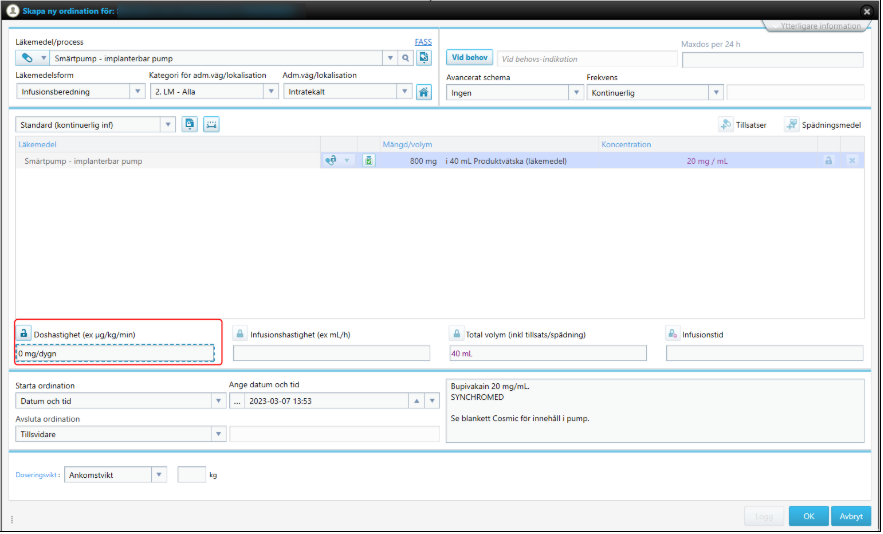Click the search magnifier icon beside Läkemedel/process
The height and width of the screenshot is (534, 883).
tap(406, 59)
